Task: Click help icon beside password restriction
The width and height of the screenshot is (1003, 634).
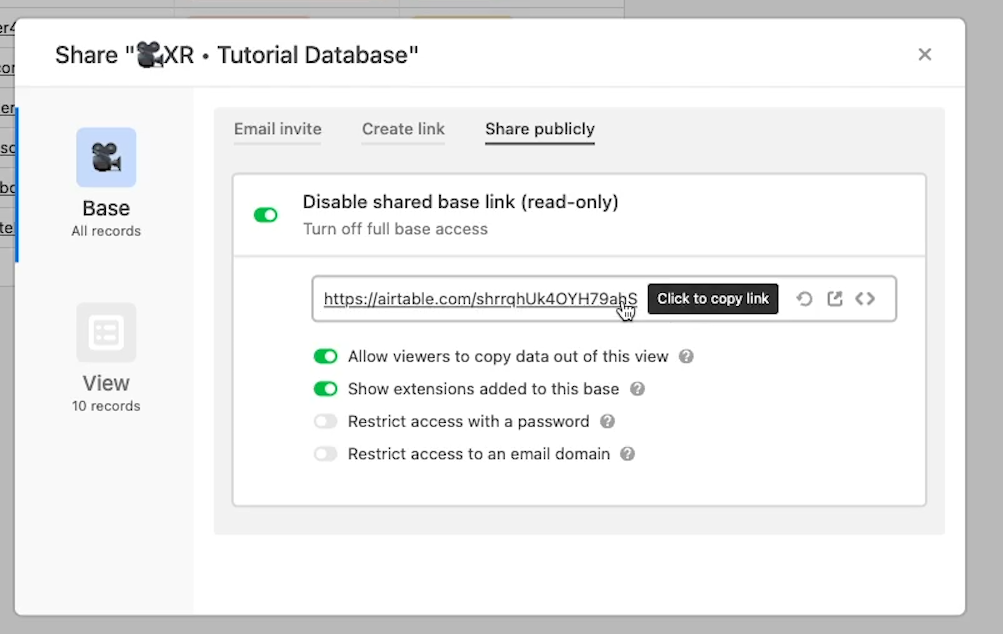Action: tap(607, 422)
